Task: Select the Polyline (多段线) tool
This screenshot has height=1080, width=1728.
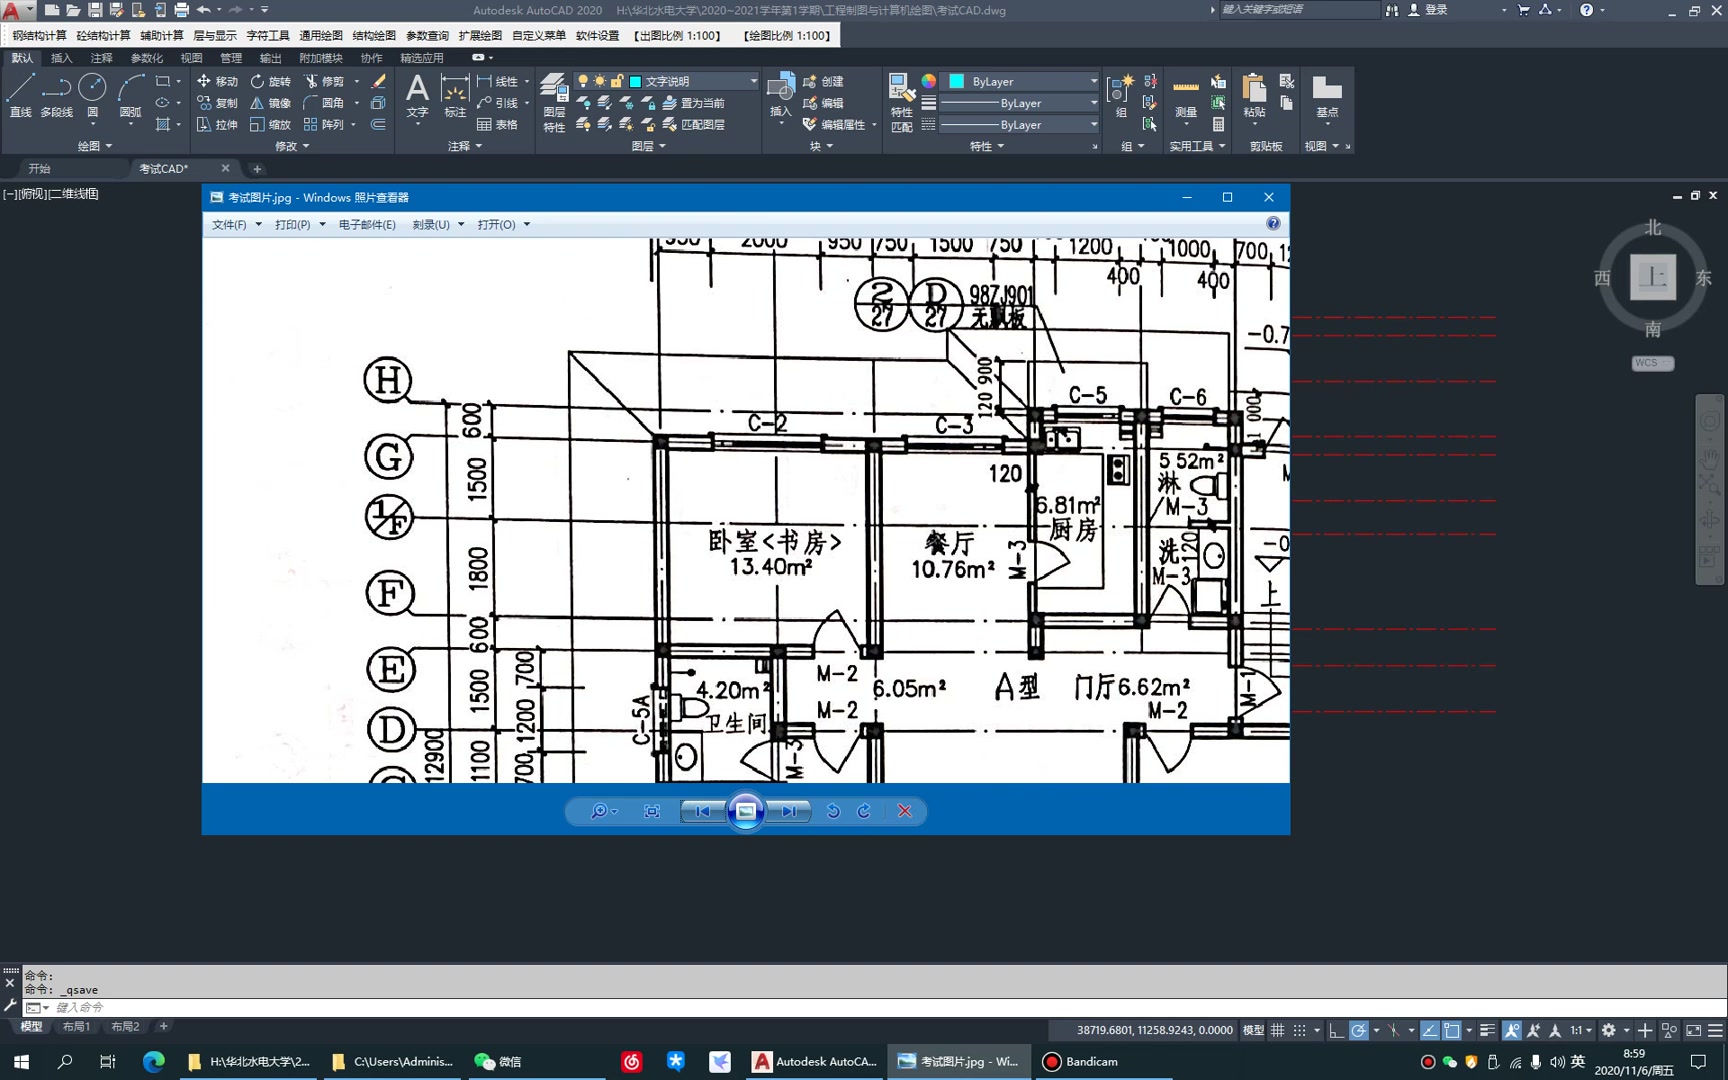Action: tap(56, 97)
